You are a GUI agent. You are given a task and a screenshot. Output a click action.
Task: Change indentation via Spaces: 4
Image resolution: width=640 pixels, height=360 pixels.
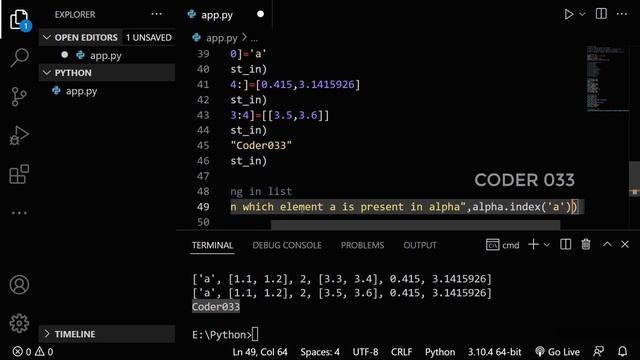click(x=320, y=352)
